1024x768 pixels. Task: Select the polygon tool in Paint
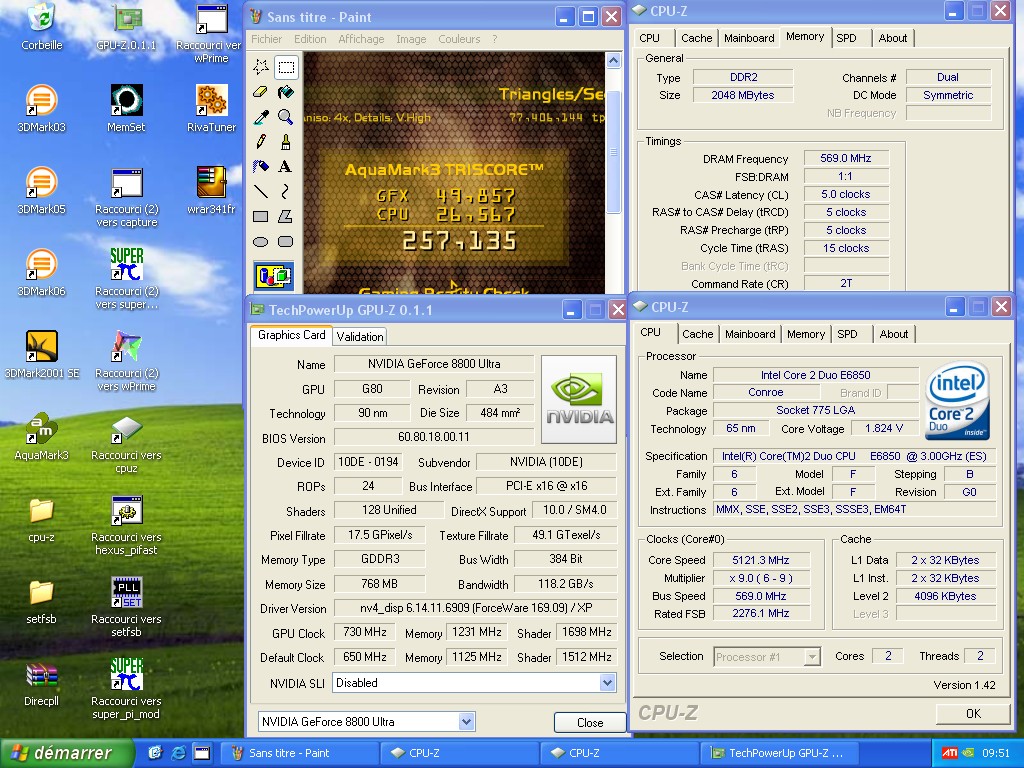(x=285, y=216)
